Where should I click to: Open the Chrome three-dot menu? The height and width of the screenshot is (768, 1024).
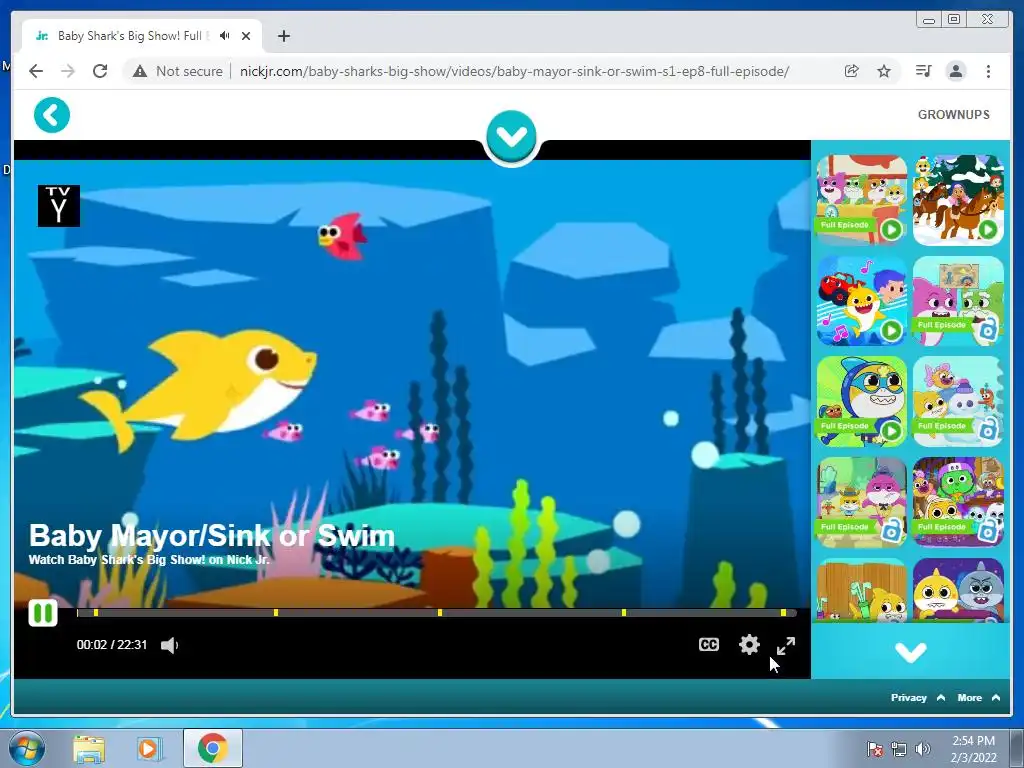coord(988,71)
